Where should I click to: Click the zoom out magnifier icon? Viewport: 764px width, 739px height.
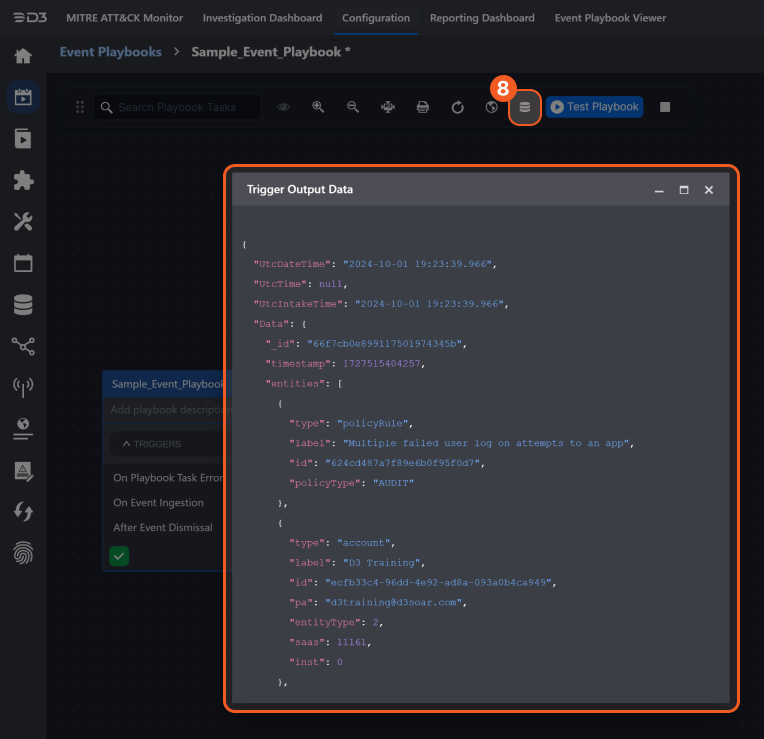tap(353, 107)
